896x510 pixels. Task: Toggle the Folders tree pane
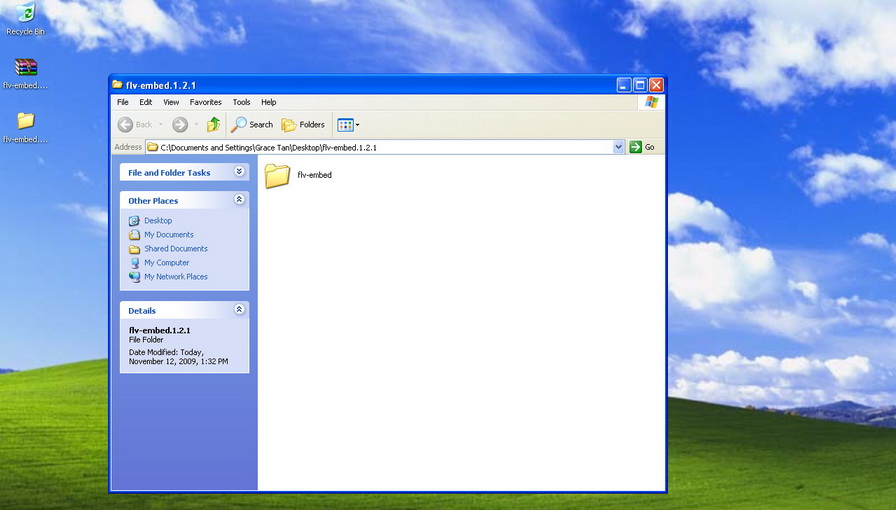[x=303, y=125]
